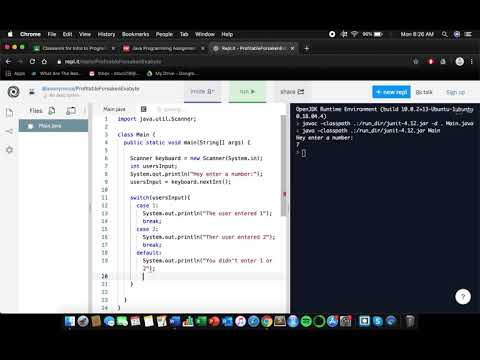Open the Bookmarks menu
Screen dimensions: 480x360
point(135,34)
